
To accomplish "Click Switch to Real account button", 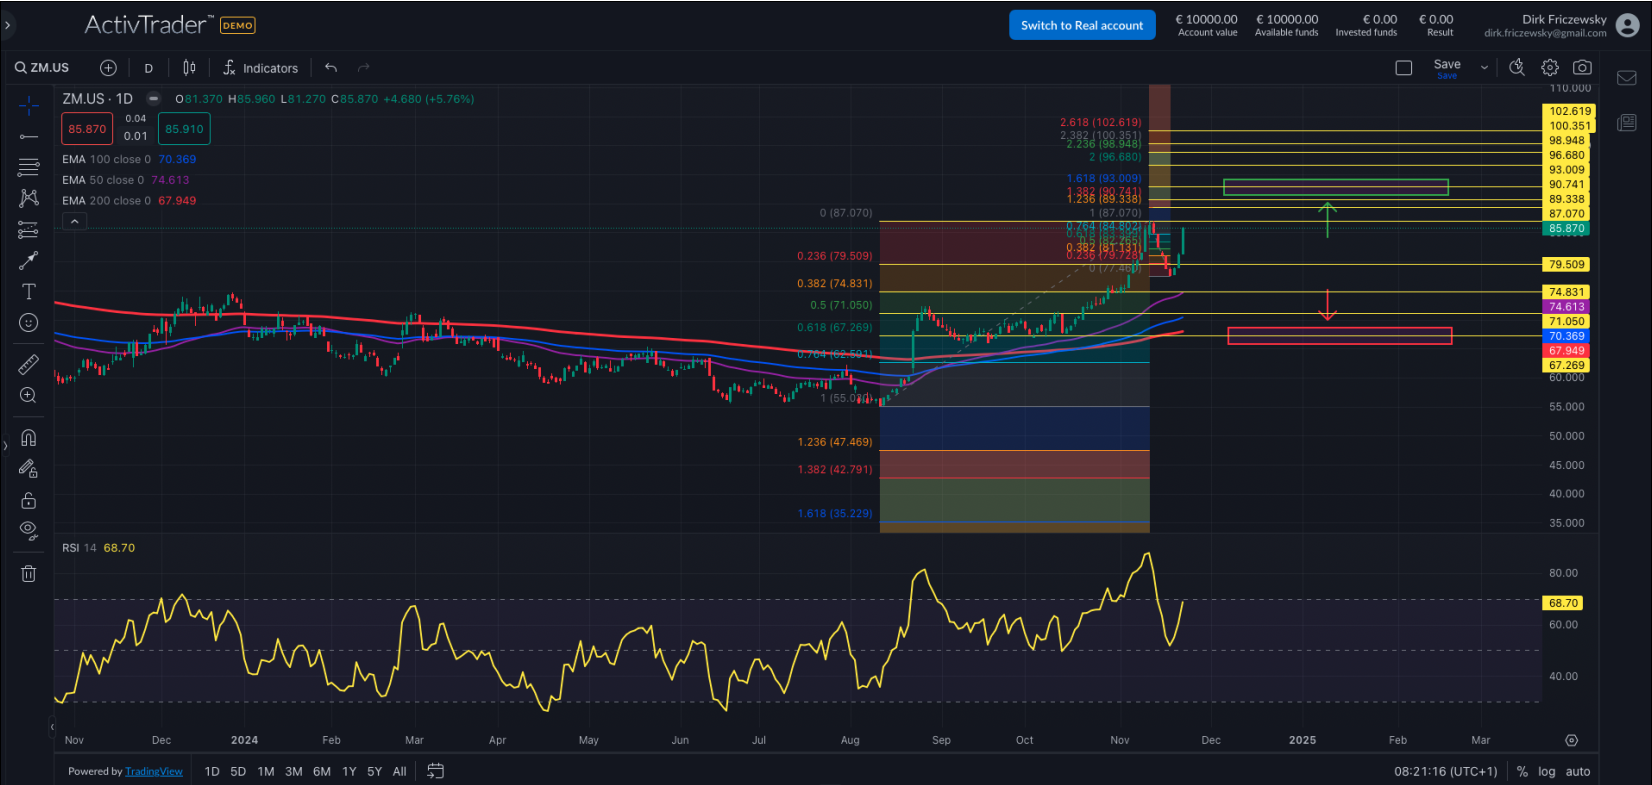I will [1081, 25].
